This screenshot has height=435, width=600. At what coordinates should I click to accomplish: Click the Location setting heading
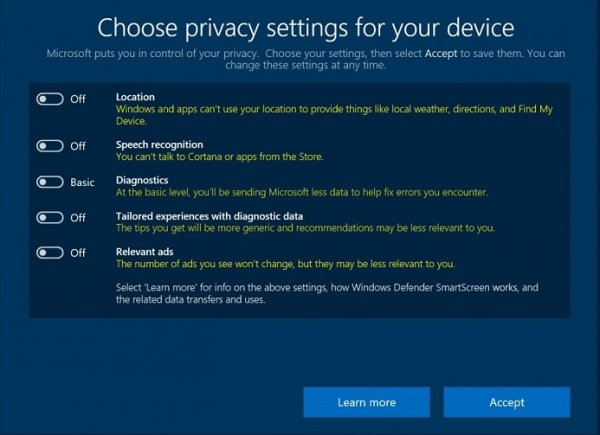point(135,96)
